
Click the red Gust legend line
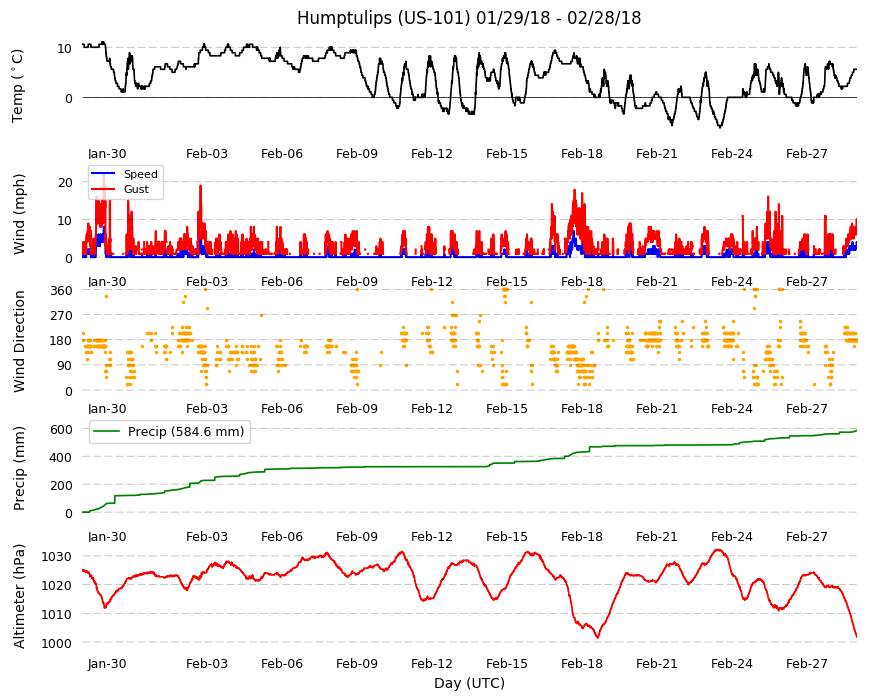click(x=103, y=190)
